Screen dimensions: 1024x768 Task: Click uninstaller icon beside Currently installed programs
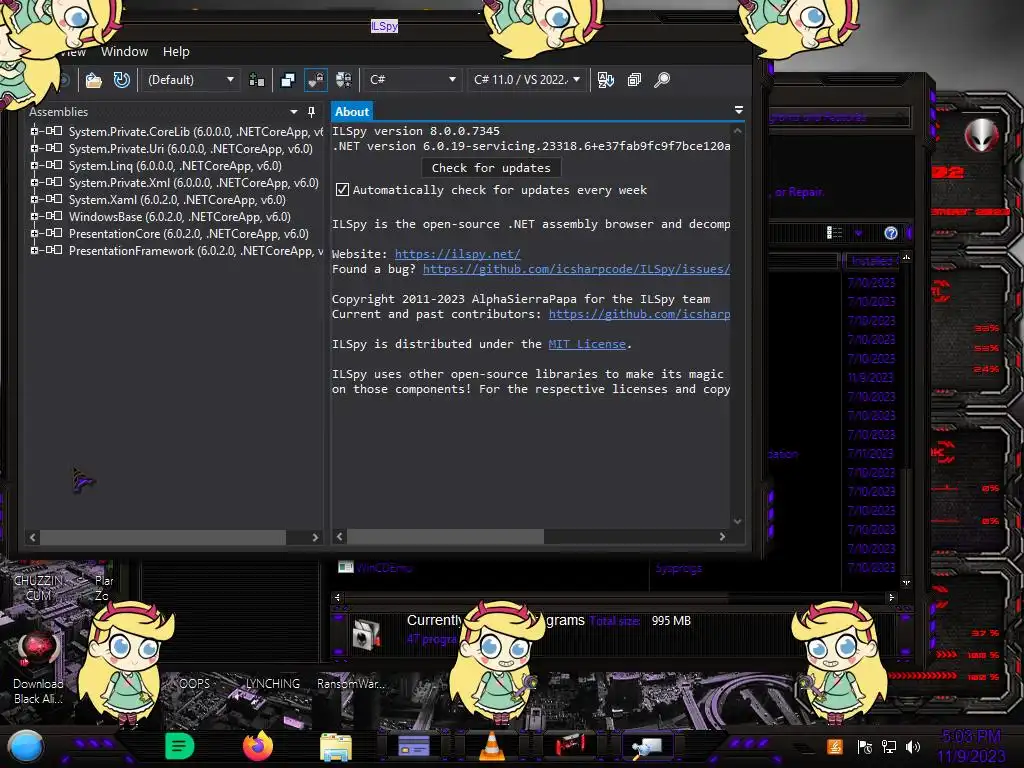coord(366,635)
